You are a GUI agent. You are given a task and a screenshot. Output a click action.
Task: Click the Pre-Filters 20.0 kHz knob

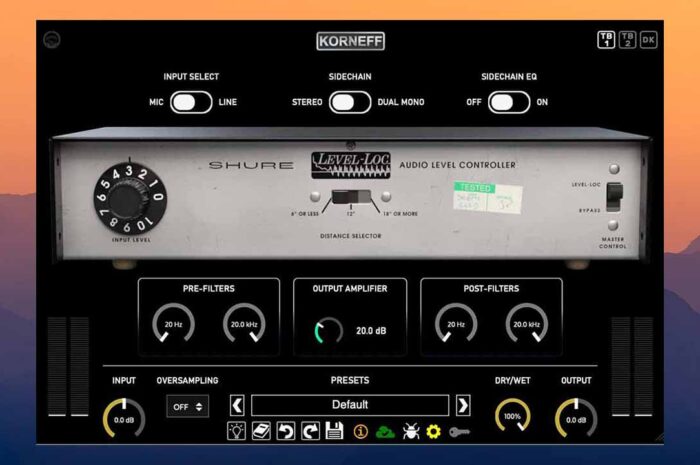[244, 324]
